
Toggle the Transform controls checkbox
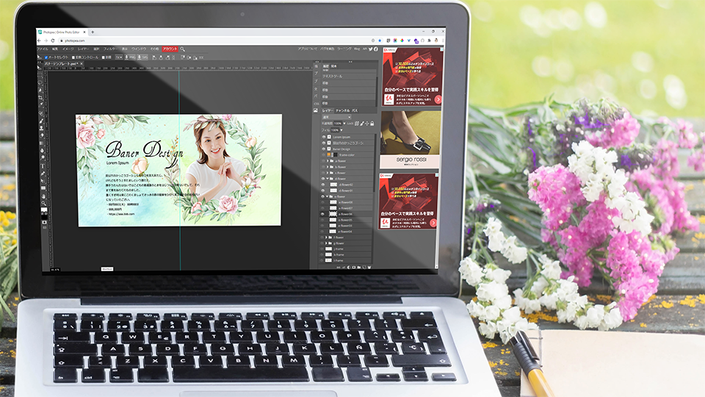pos(73,58)
